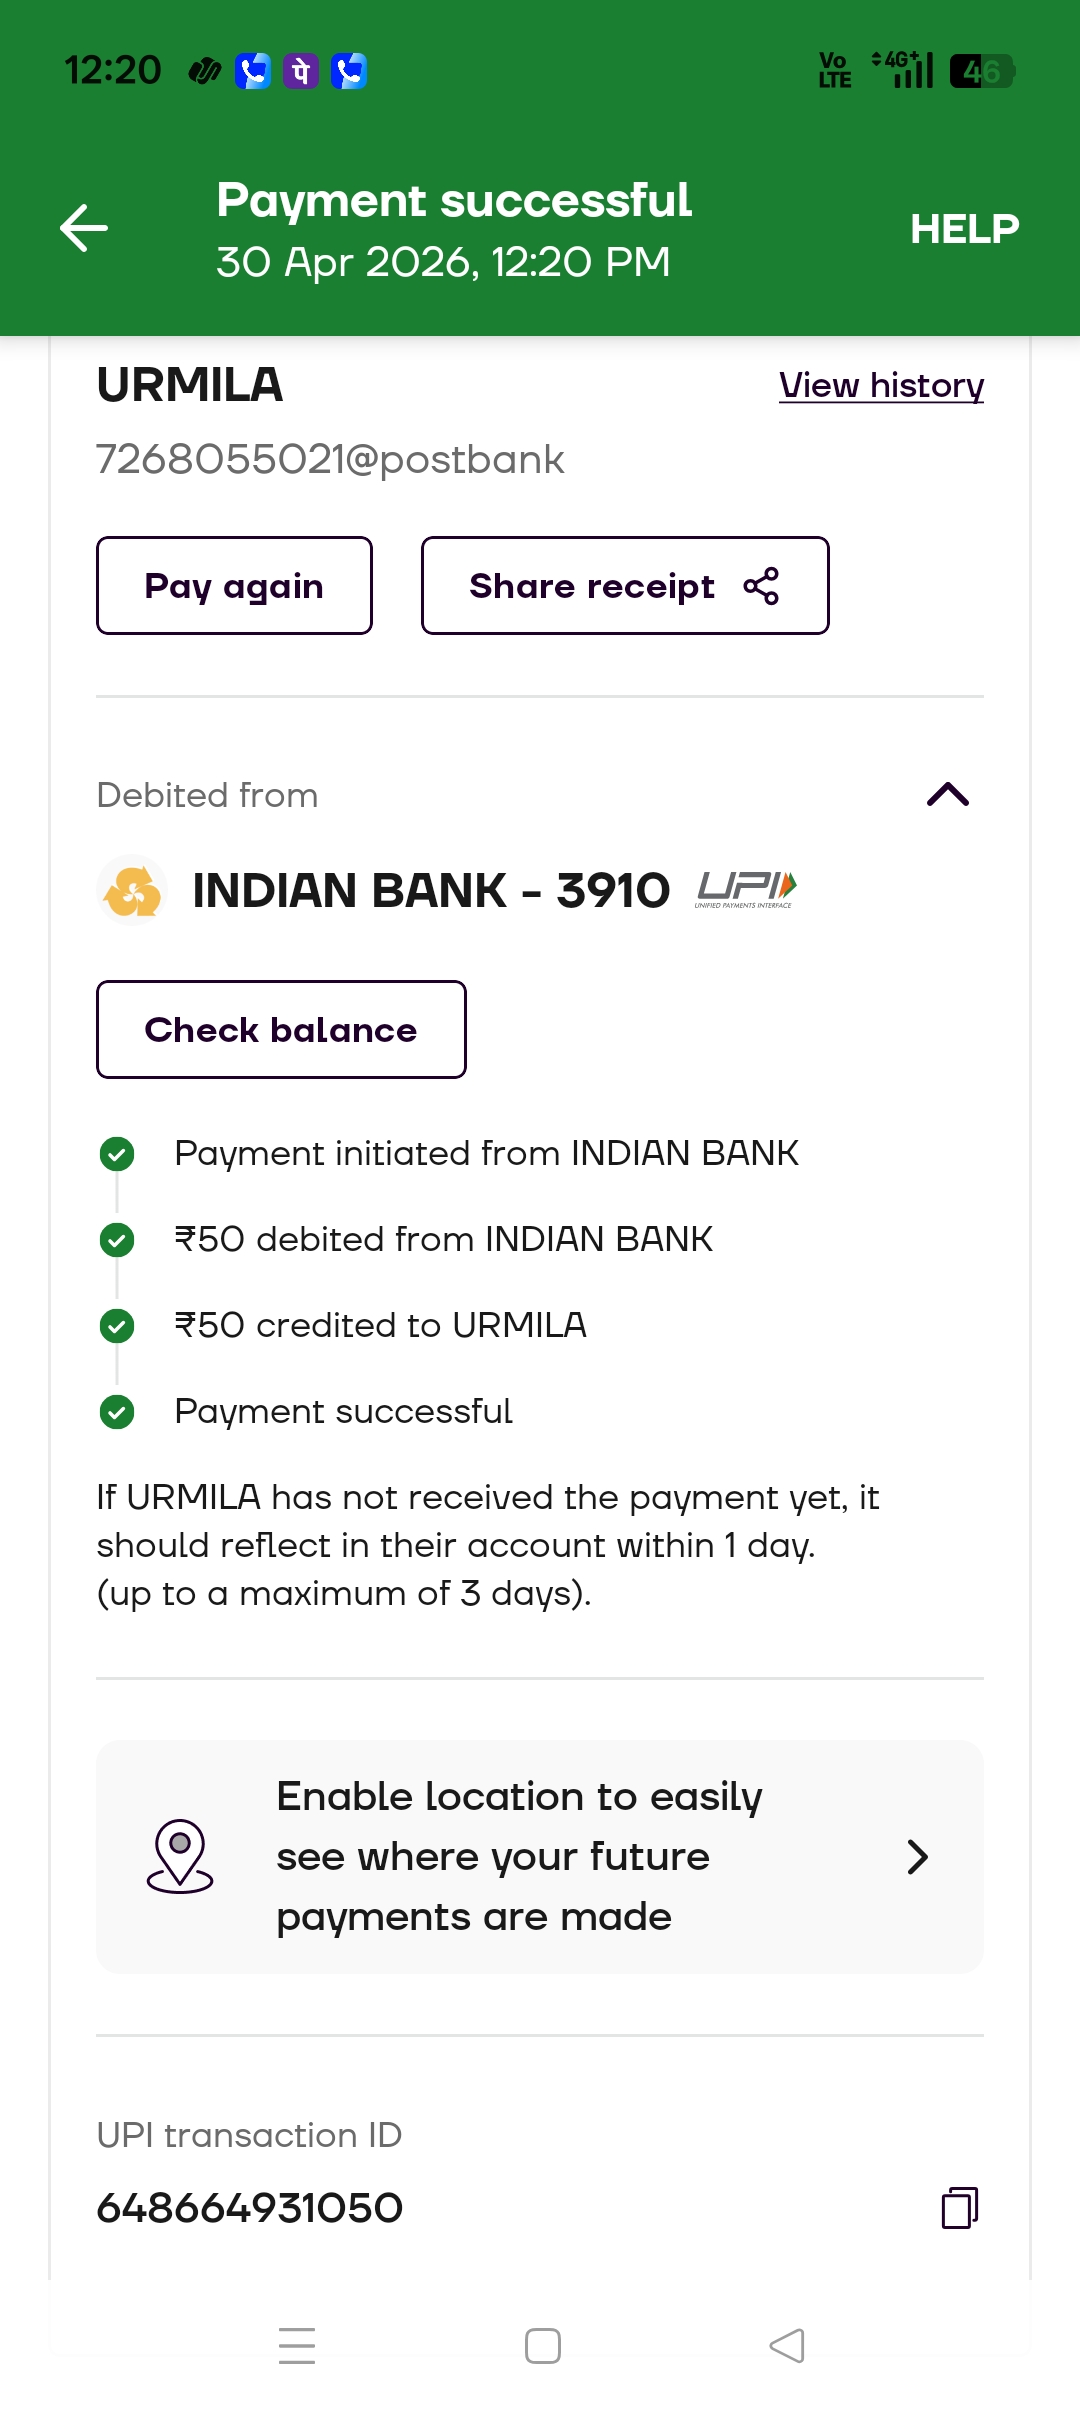Tap the Pay again button
The image size is (1080, 2412).
coord(234,586)
